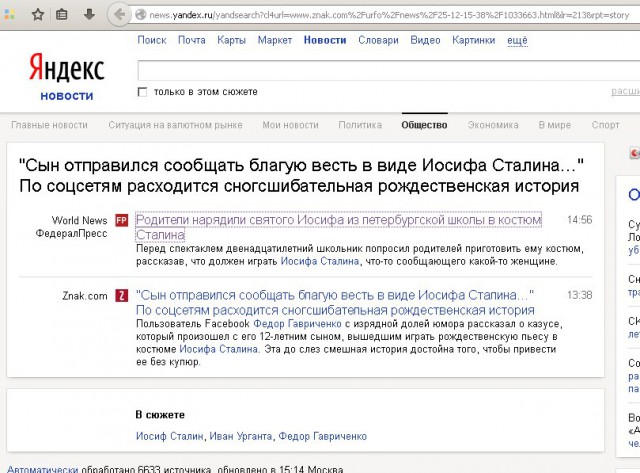This screenshot has width=640, height=473.
Task: Click the story headline 'Сын отправился сообщать благую весть'
Action: pos(302,175)
